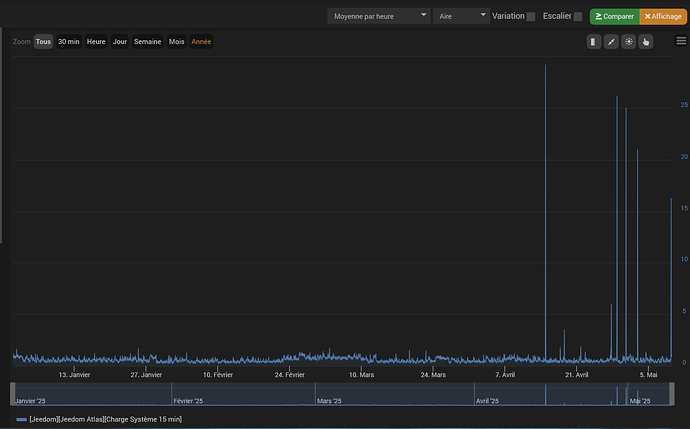Toggle the pointer tooltip button with the hand icon

pyautogui.click(x=646, y=42)
